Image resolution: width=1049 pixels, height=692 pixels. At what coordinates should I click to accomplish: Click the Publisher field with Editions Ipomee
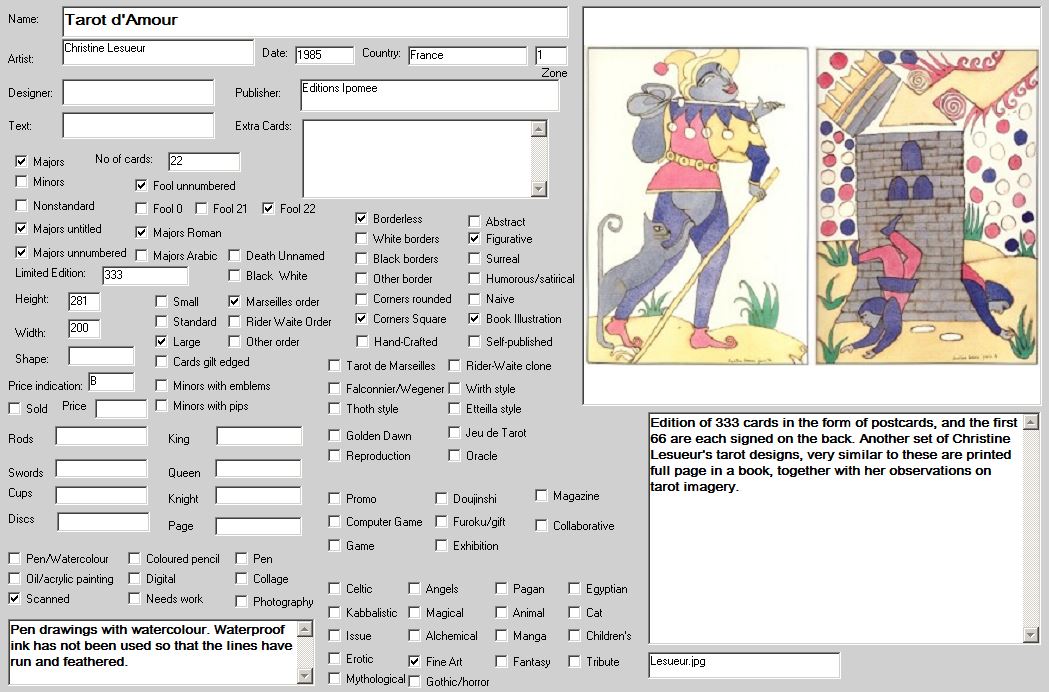[x=429, y=95]
